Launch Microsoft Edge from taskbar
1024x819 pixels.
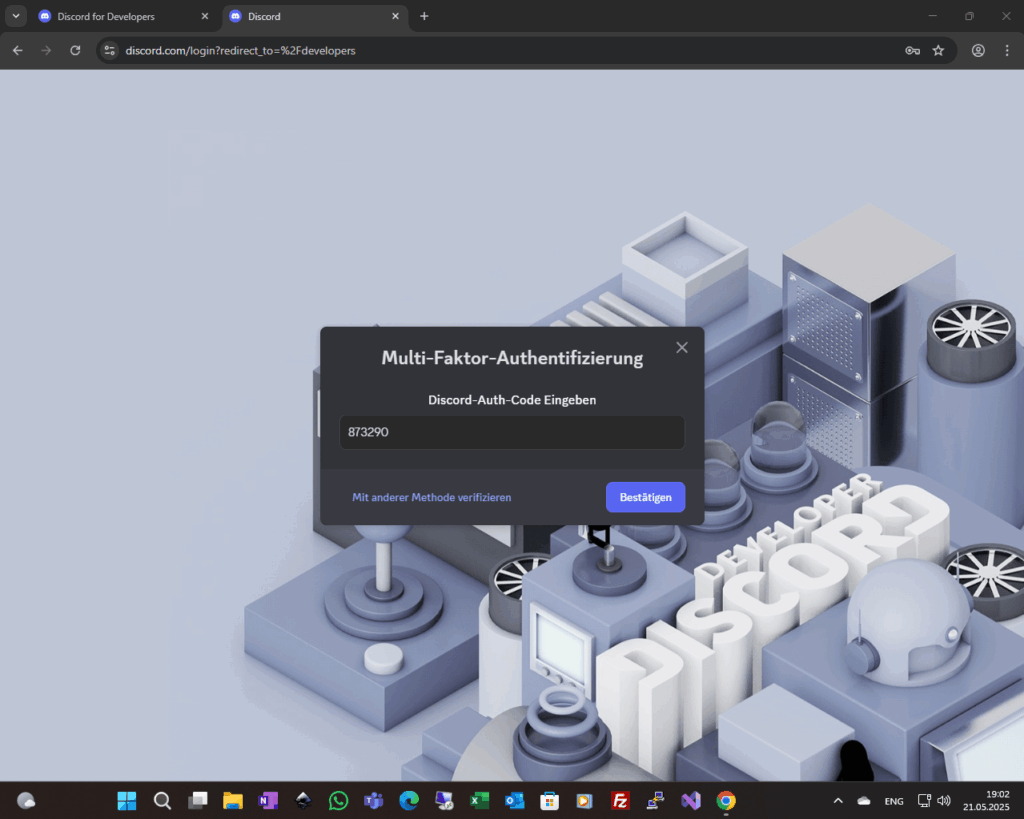409,801
